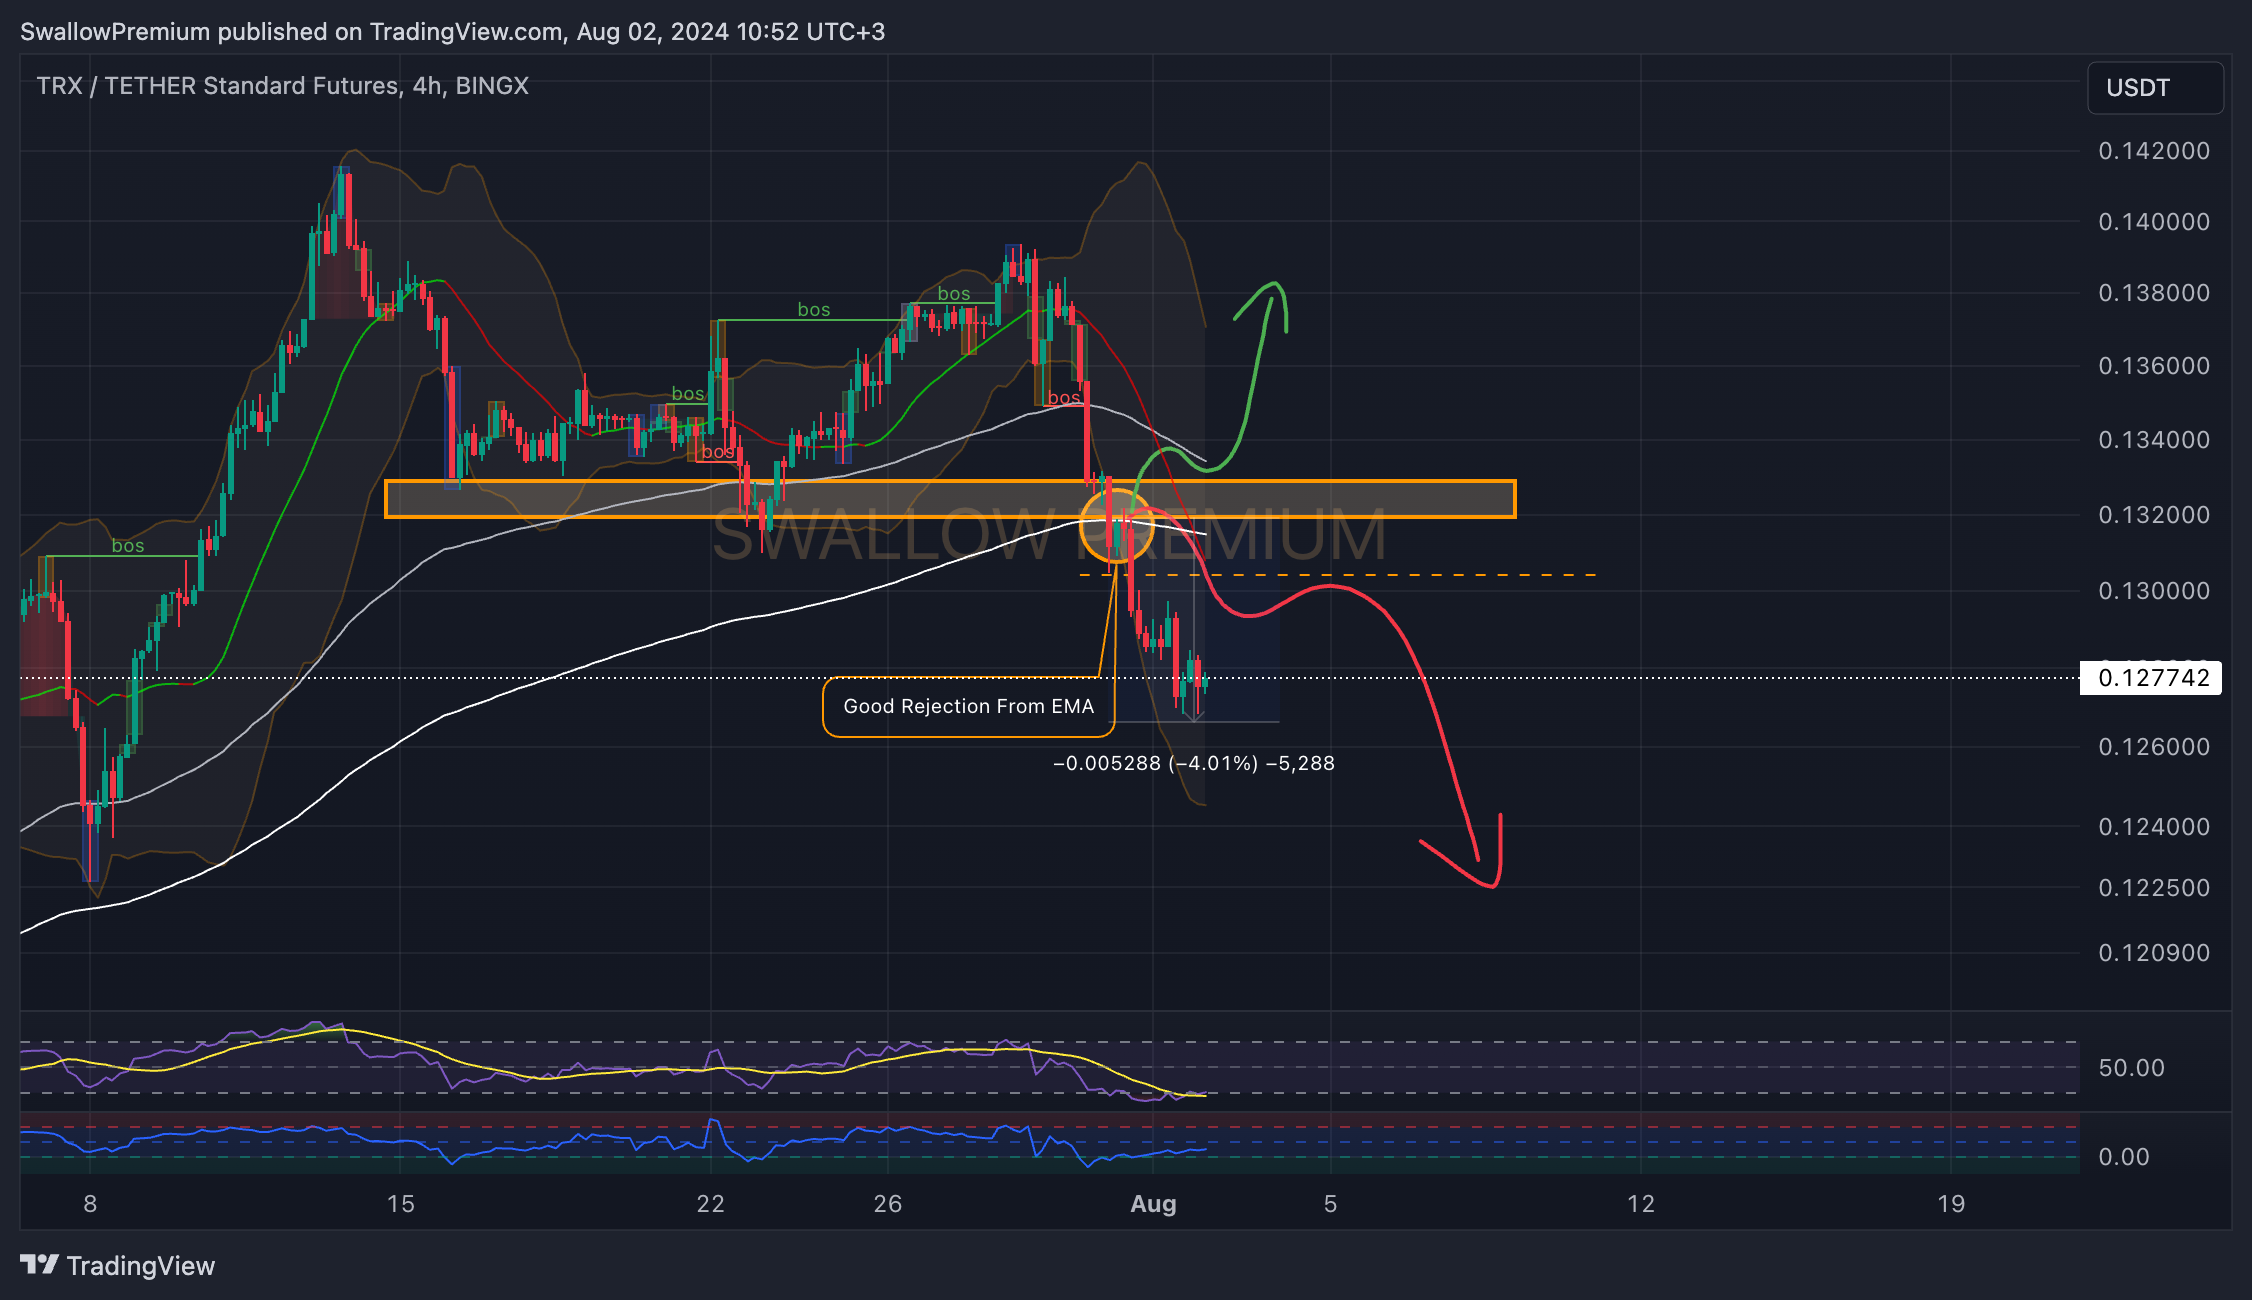Click the price axis value 0.122500
Viewport: 2252px width, 1300px height.
[x=2154, y=888]
